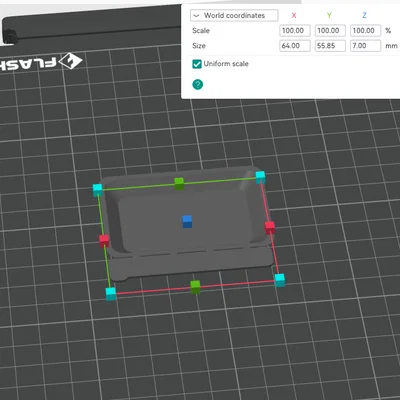The width and height of the screenshot is (400, 400).
Task: Select the Size Z field showing 7.00
Action: point(365,46)
